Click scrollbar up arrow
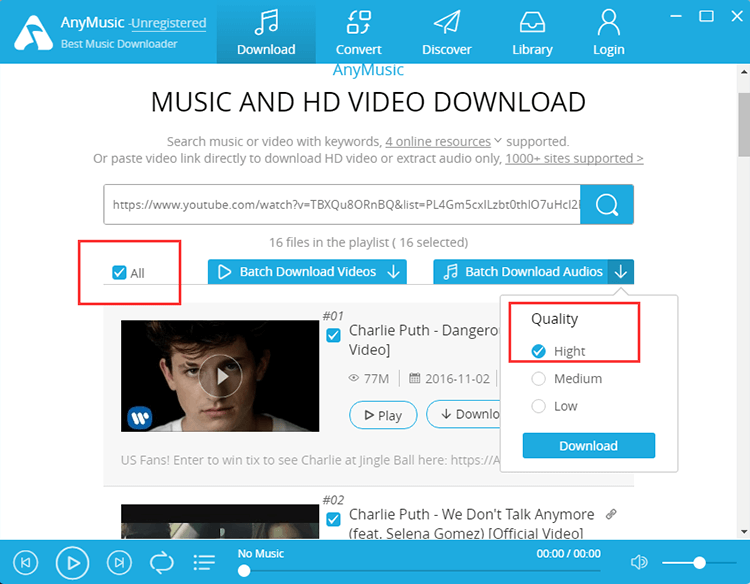 (x=744, y=72)
